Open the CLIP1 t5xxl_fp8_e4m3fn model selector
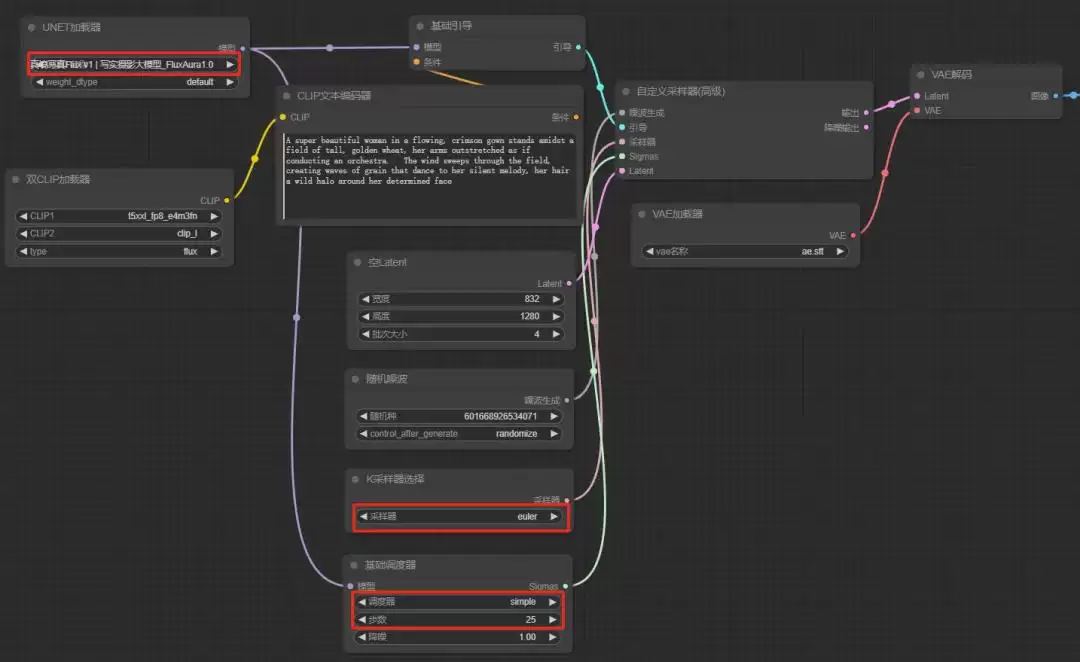The width and height of the screenshot is (1080, 662). click(x=118, y=216)
